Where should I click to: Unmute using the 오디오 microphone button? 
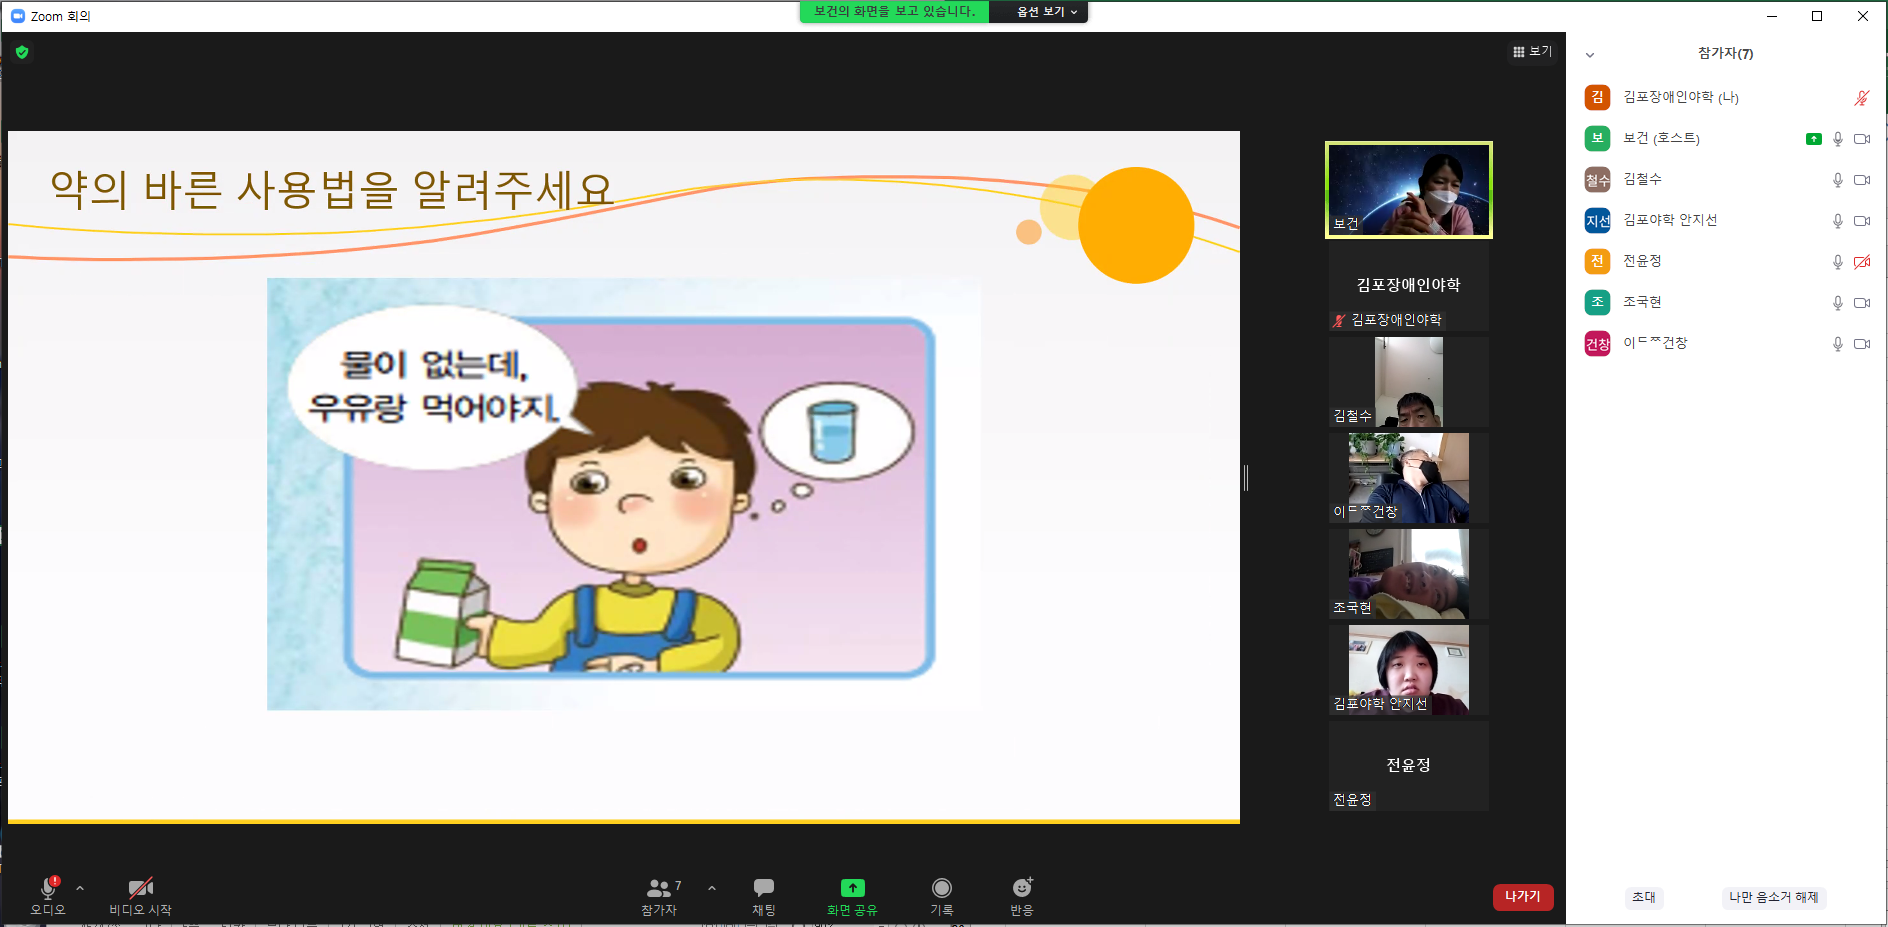(48, 895)
